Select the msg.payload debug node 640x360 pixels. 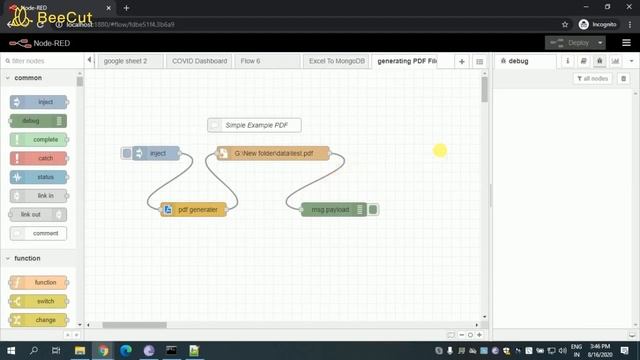coord(334,210)
